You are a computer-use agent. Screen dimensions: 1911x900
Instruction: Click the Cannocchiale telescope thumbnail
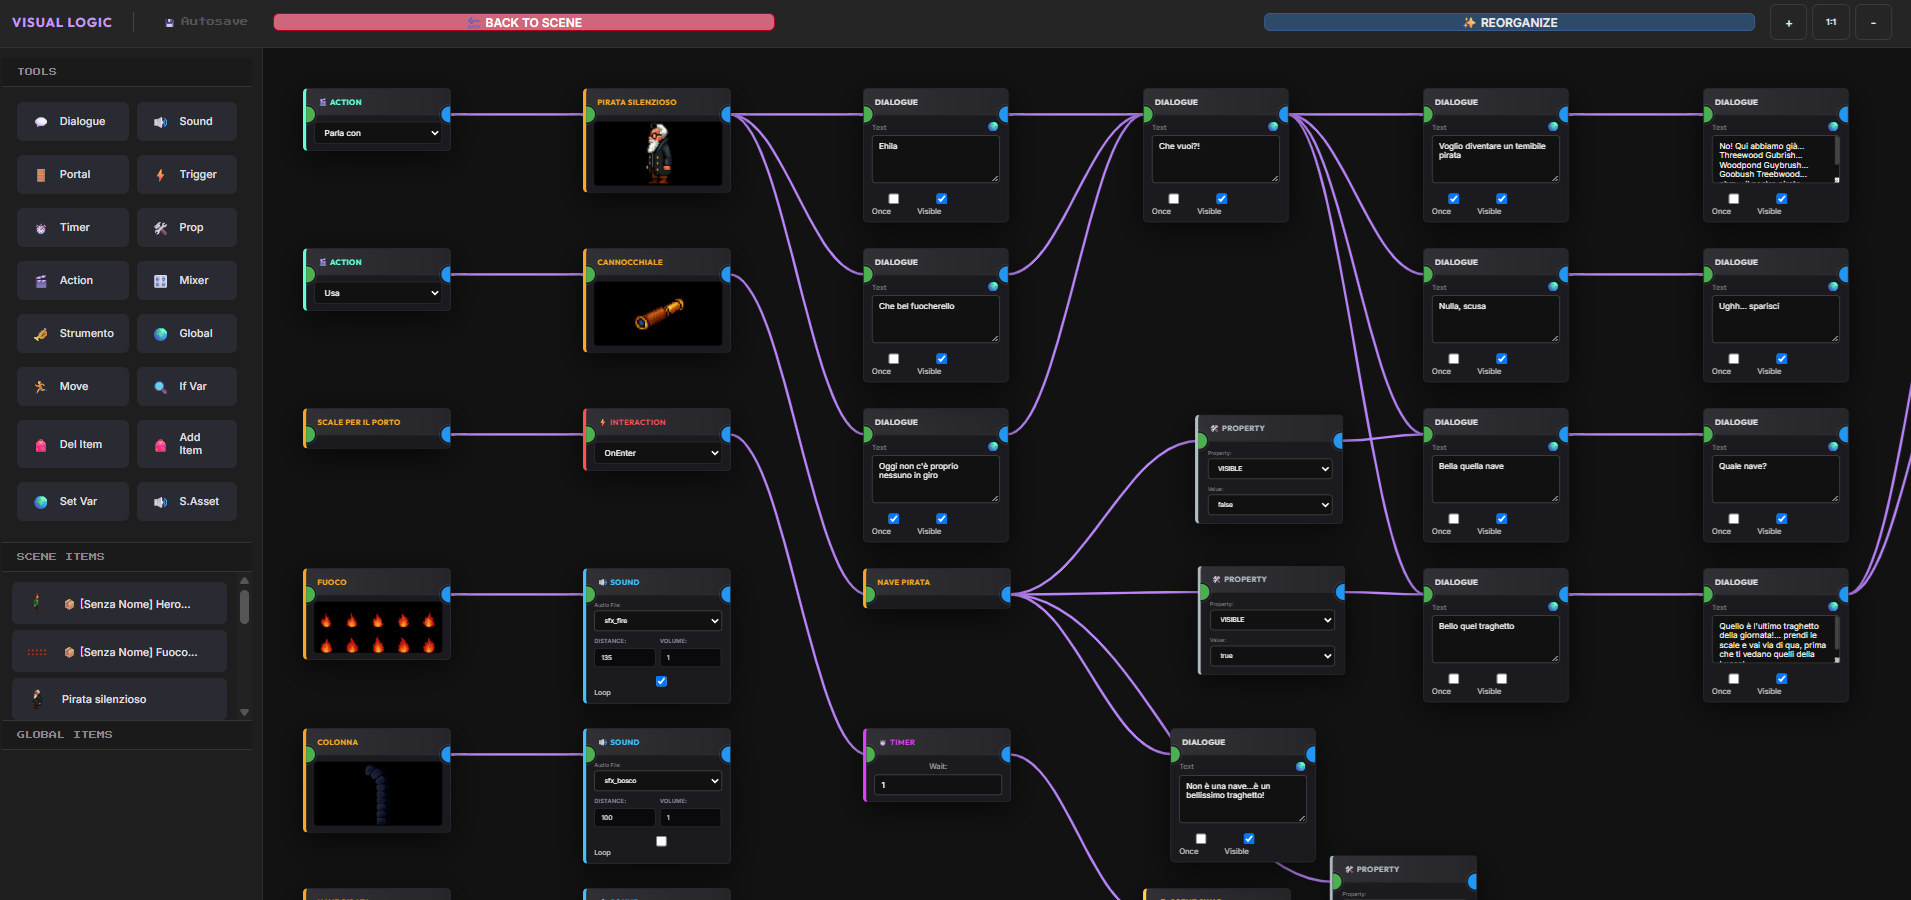[x=658, y=314]
